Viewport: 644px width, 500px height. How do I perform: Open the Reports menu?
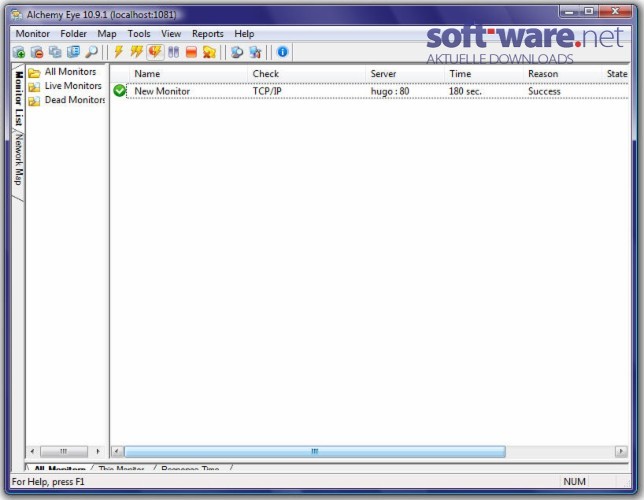point(207,34)
